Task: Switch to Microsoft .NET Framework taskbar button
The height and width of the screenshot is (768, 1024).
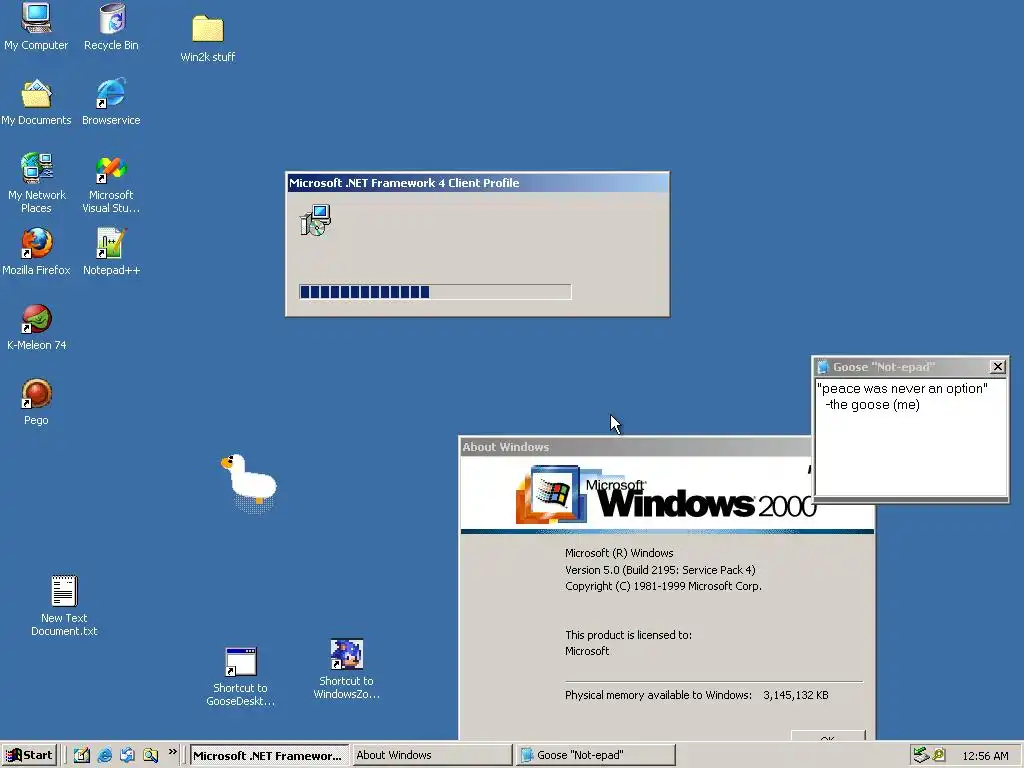Action: point(269,756)
